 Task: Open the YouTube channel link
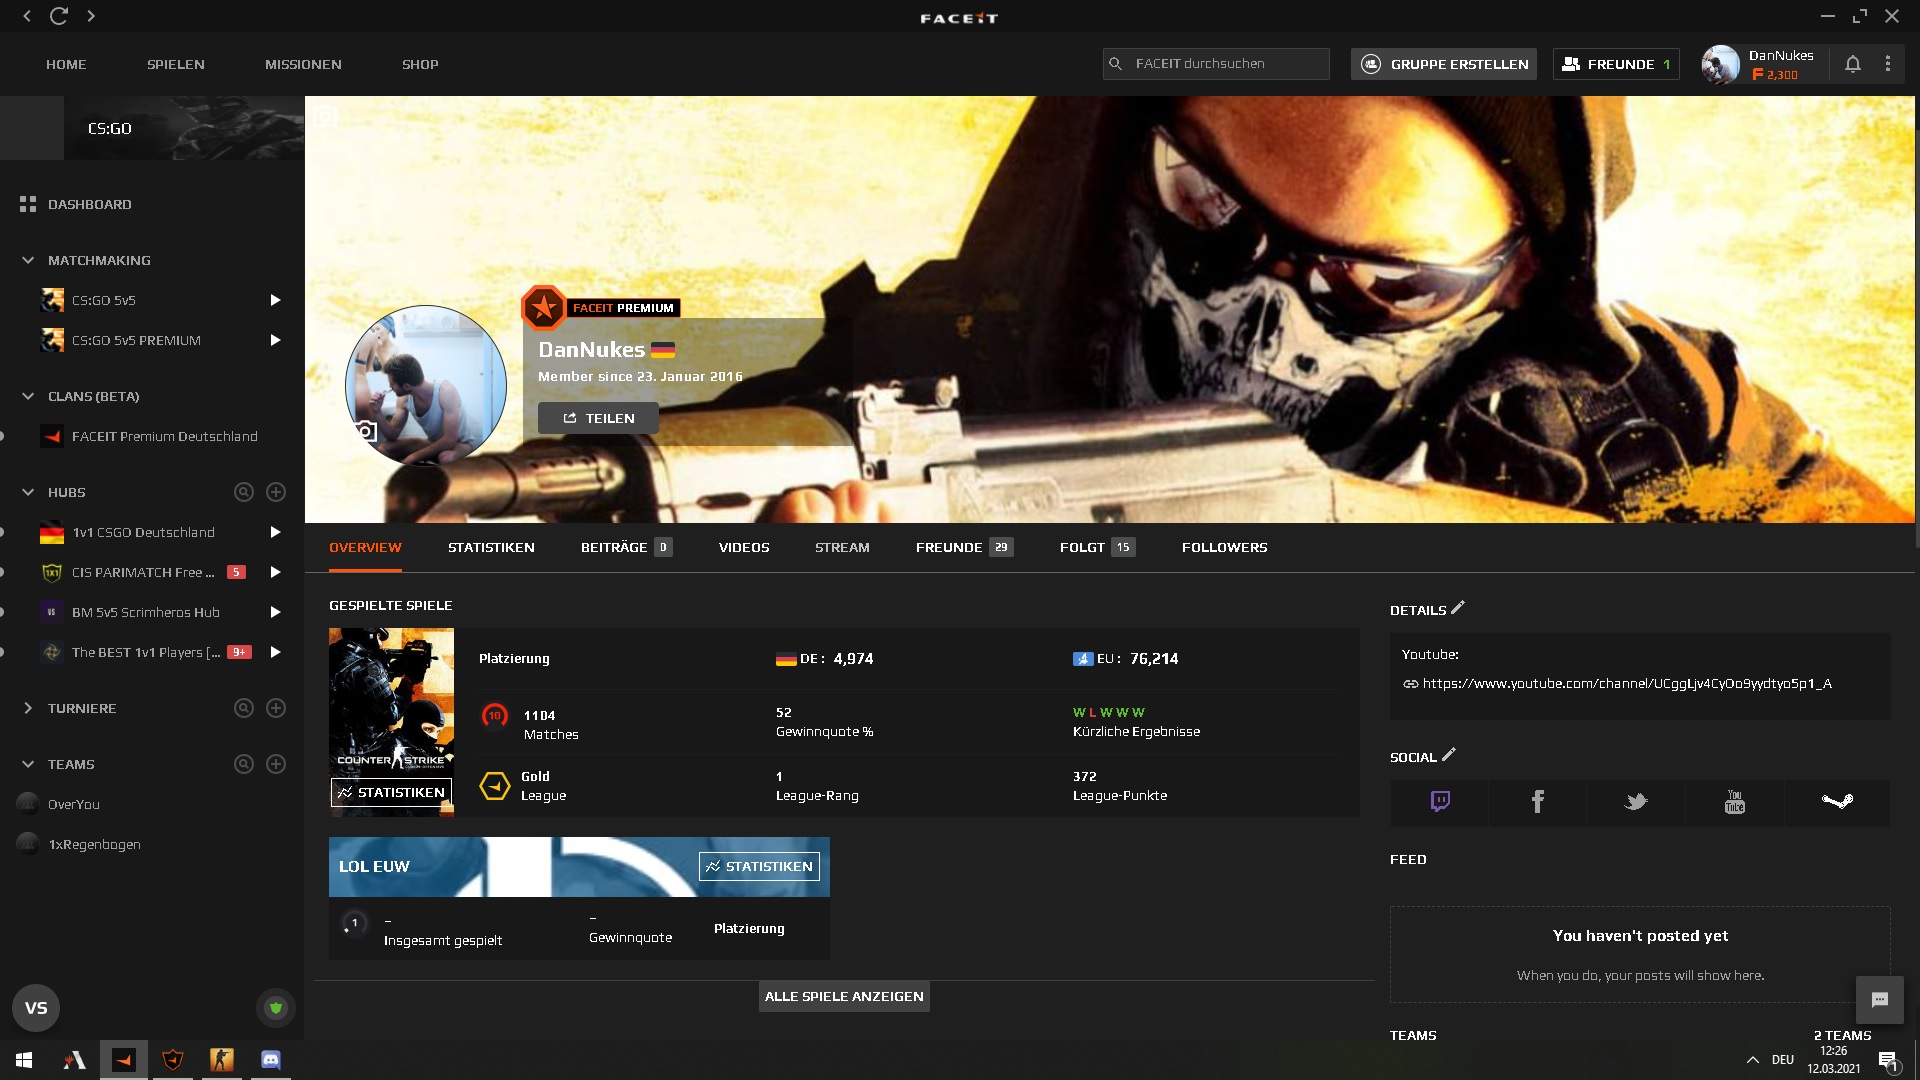click(x=1626, y=684)
